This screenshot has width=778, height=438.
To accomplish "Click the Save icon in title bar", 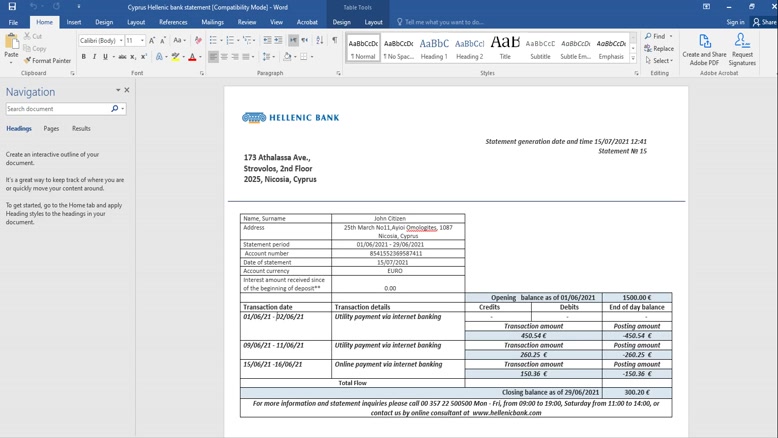I will coord(12,7).
